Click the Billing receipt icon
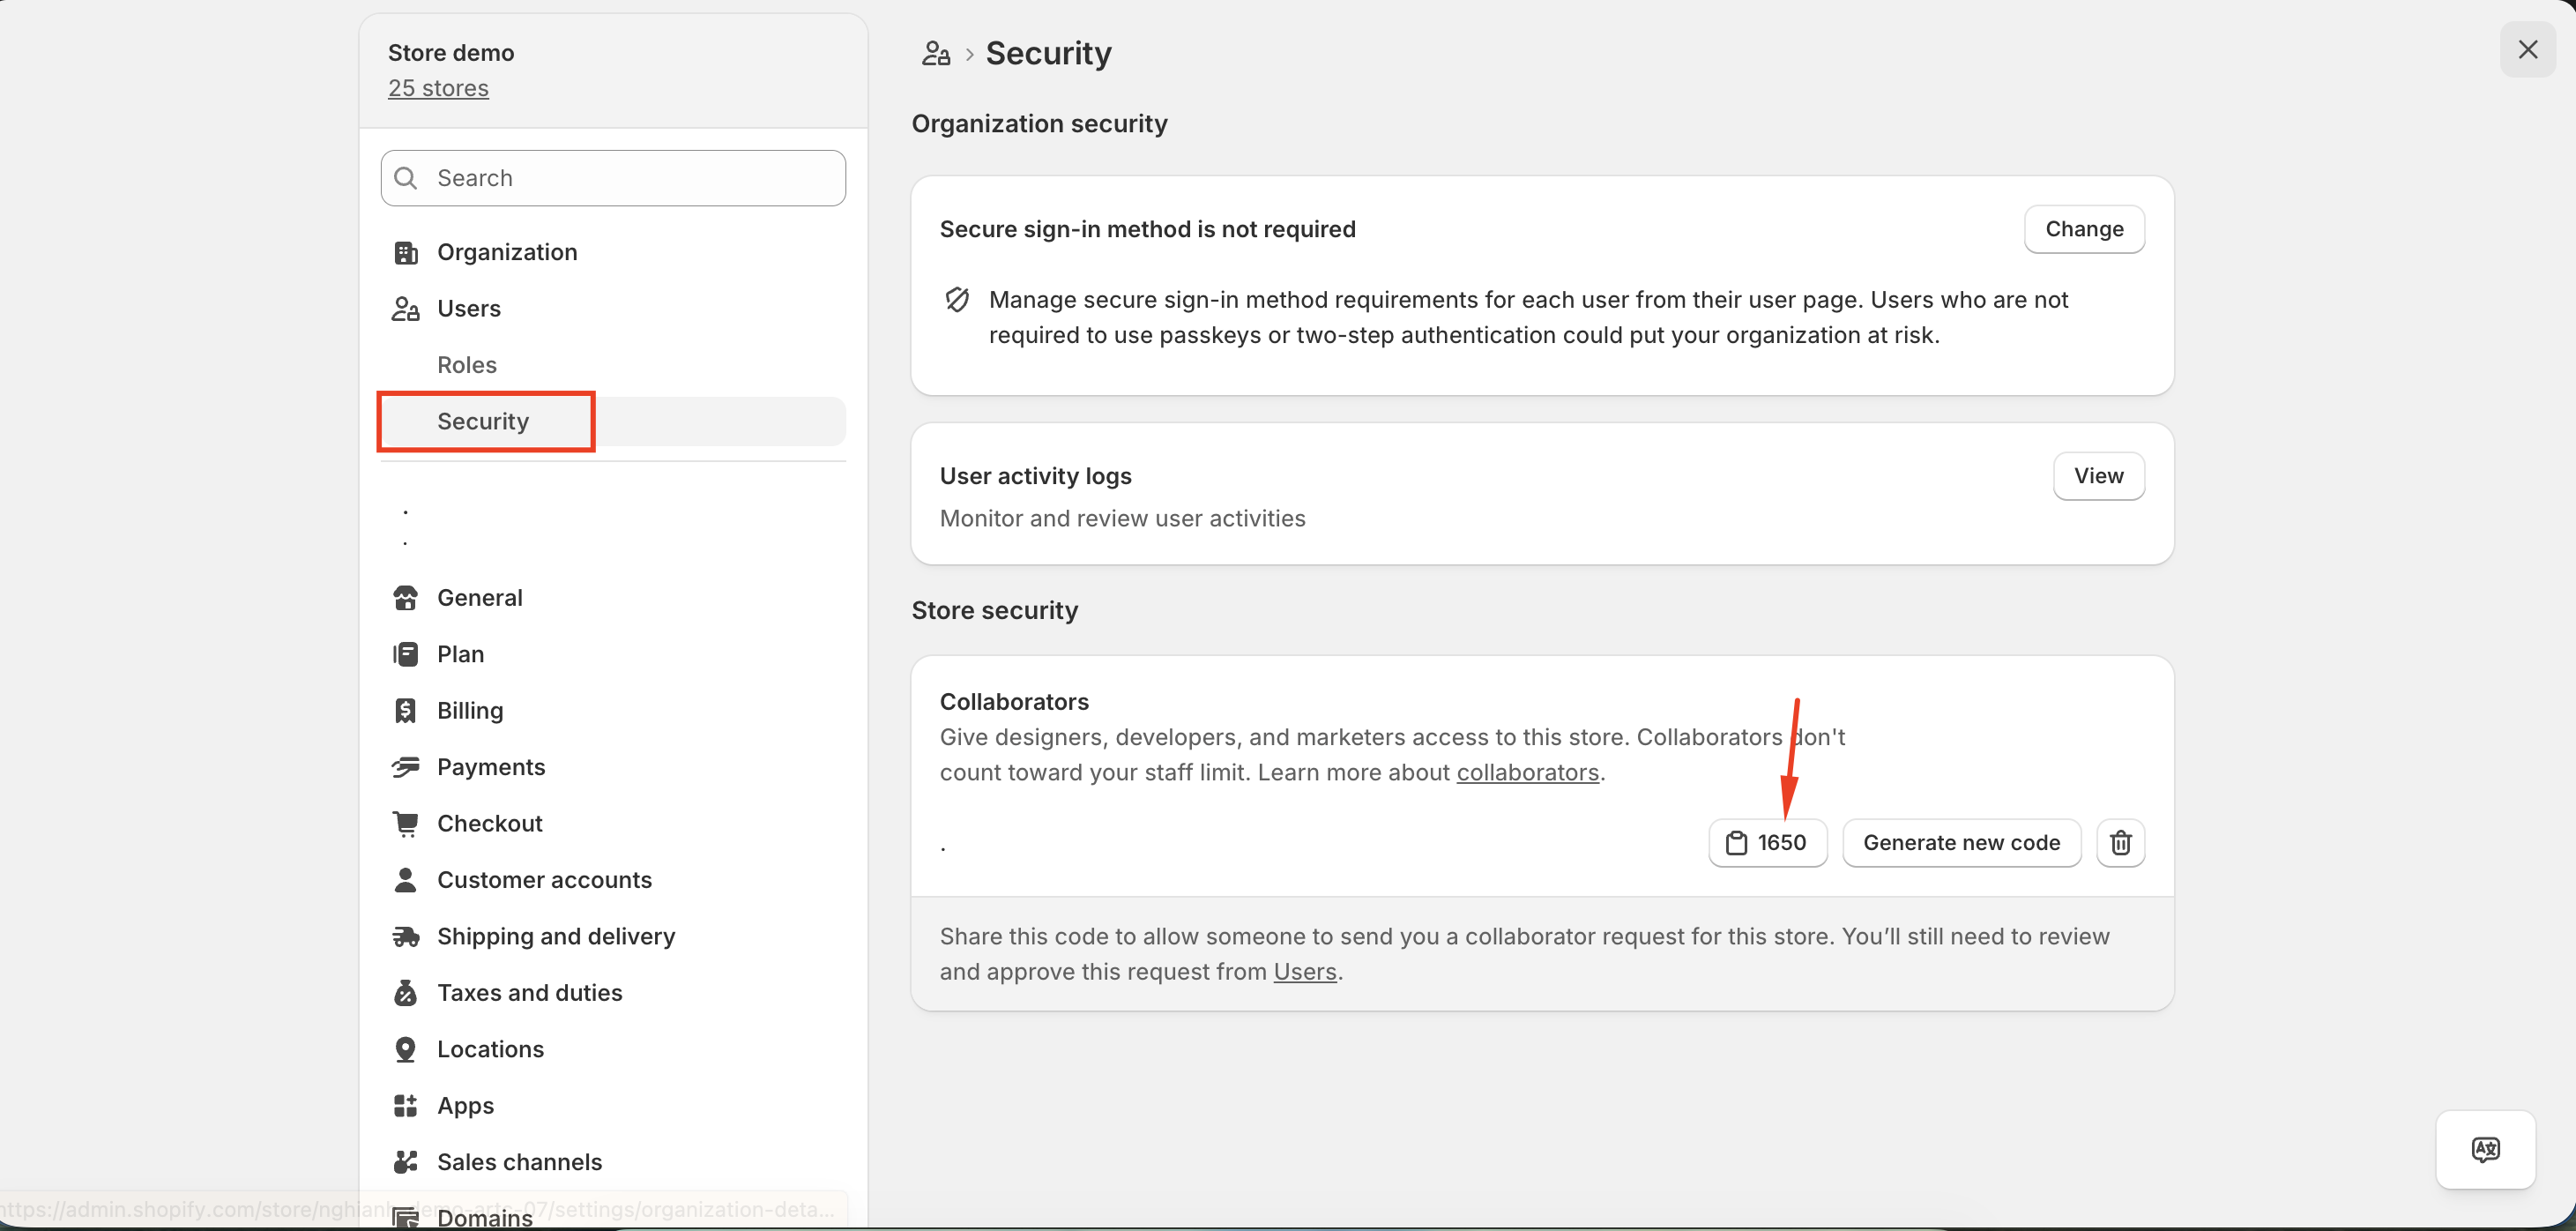The width and height of the screenshot is (2576, 1231). (x=405, y=711)
